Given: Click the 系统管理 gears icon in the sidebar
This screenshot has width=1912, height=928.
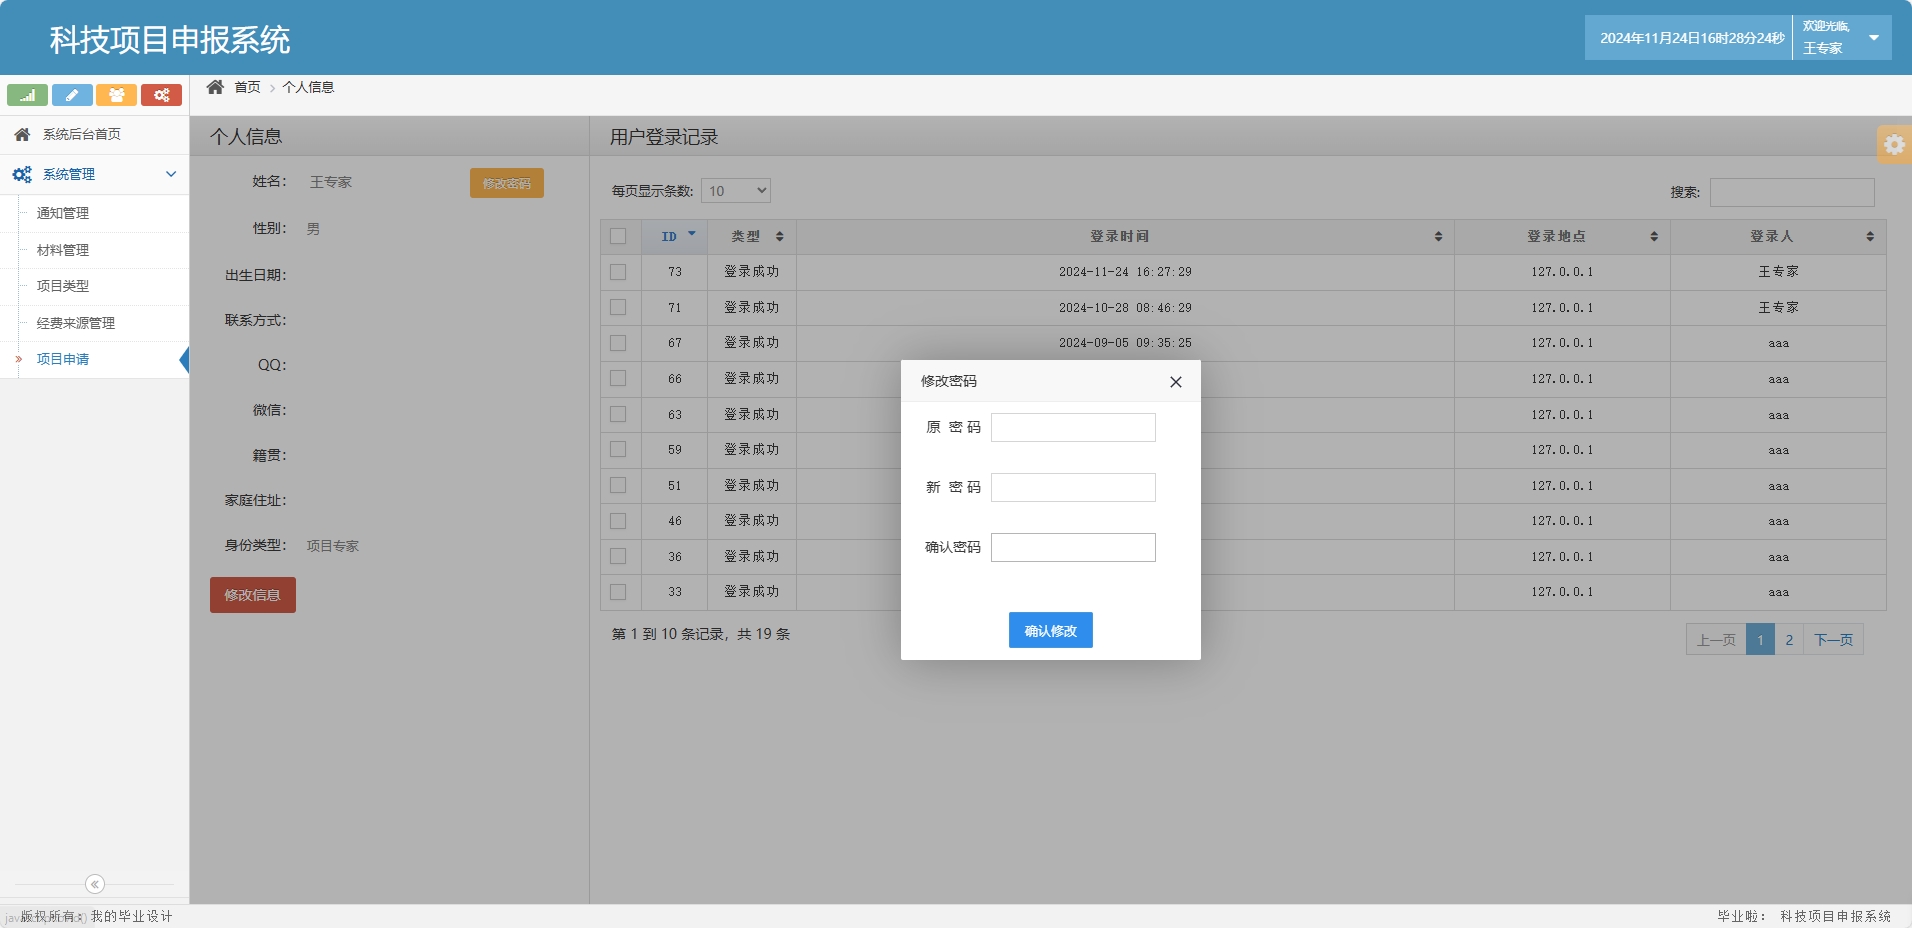Looking at the screenshot, I should (x=22, y=173).
